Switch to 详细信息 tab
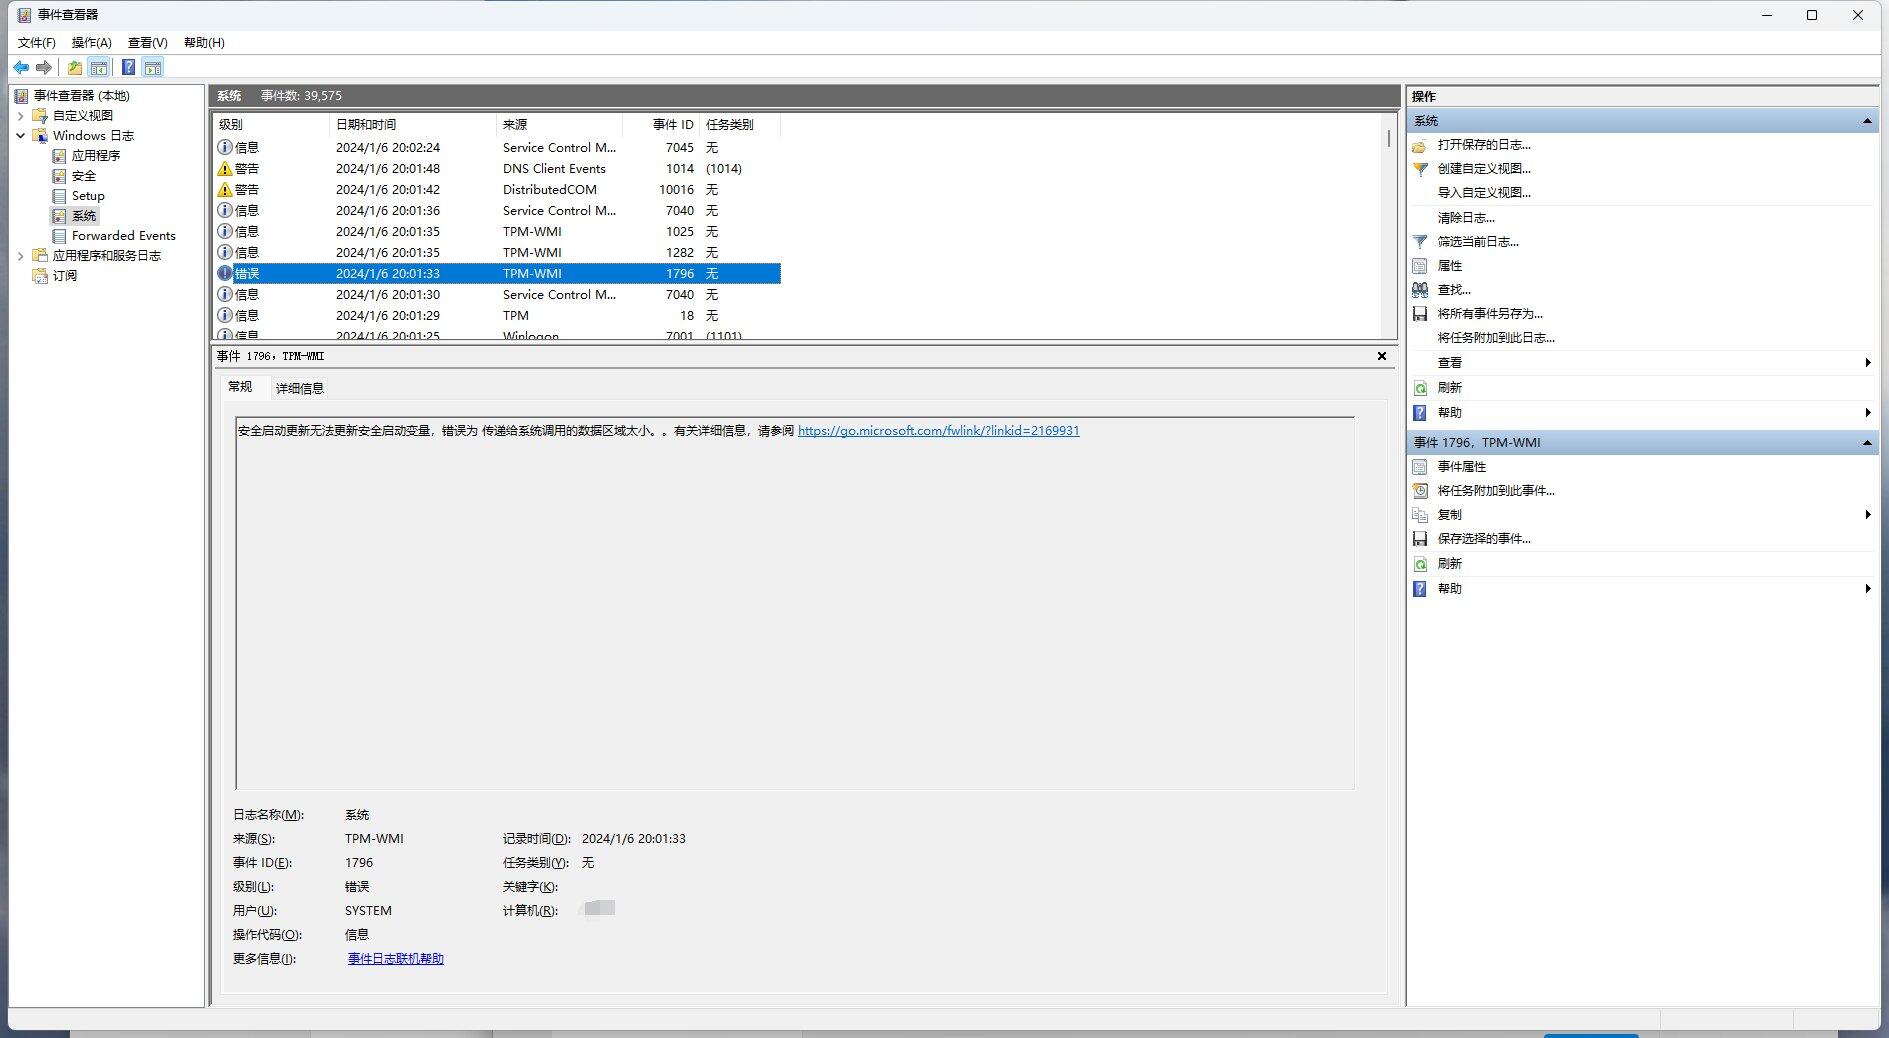Screen dimensions: 1889x1038 [299, 388]
